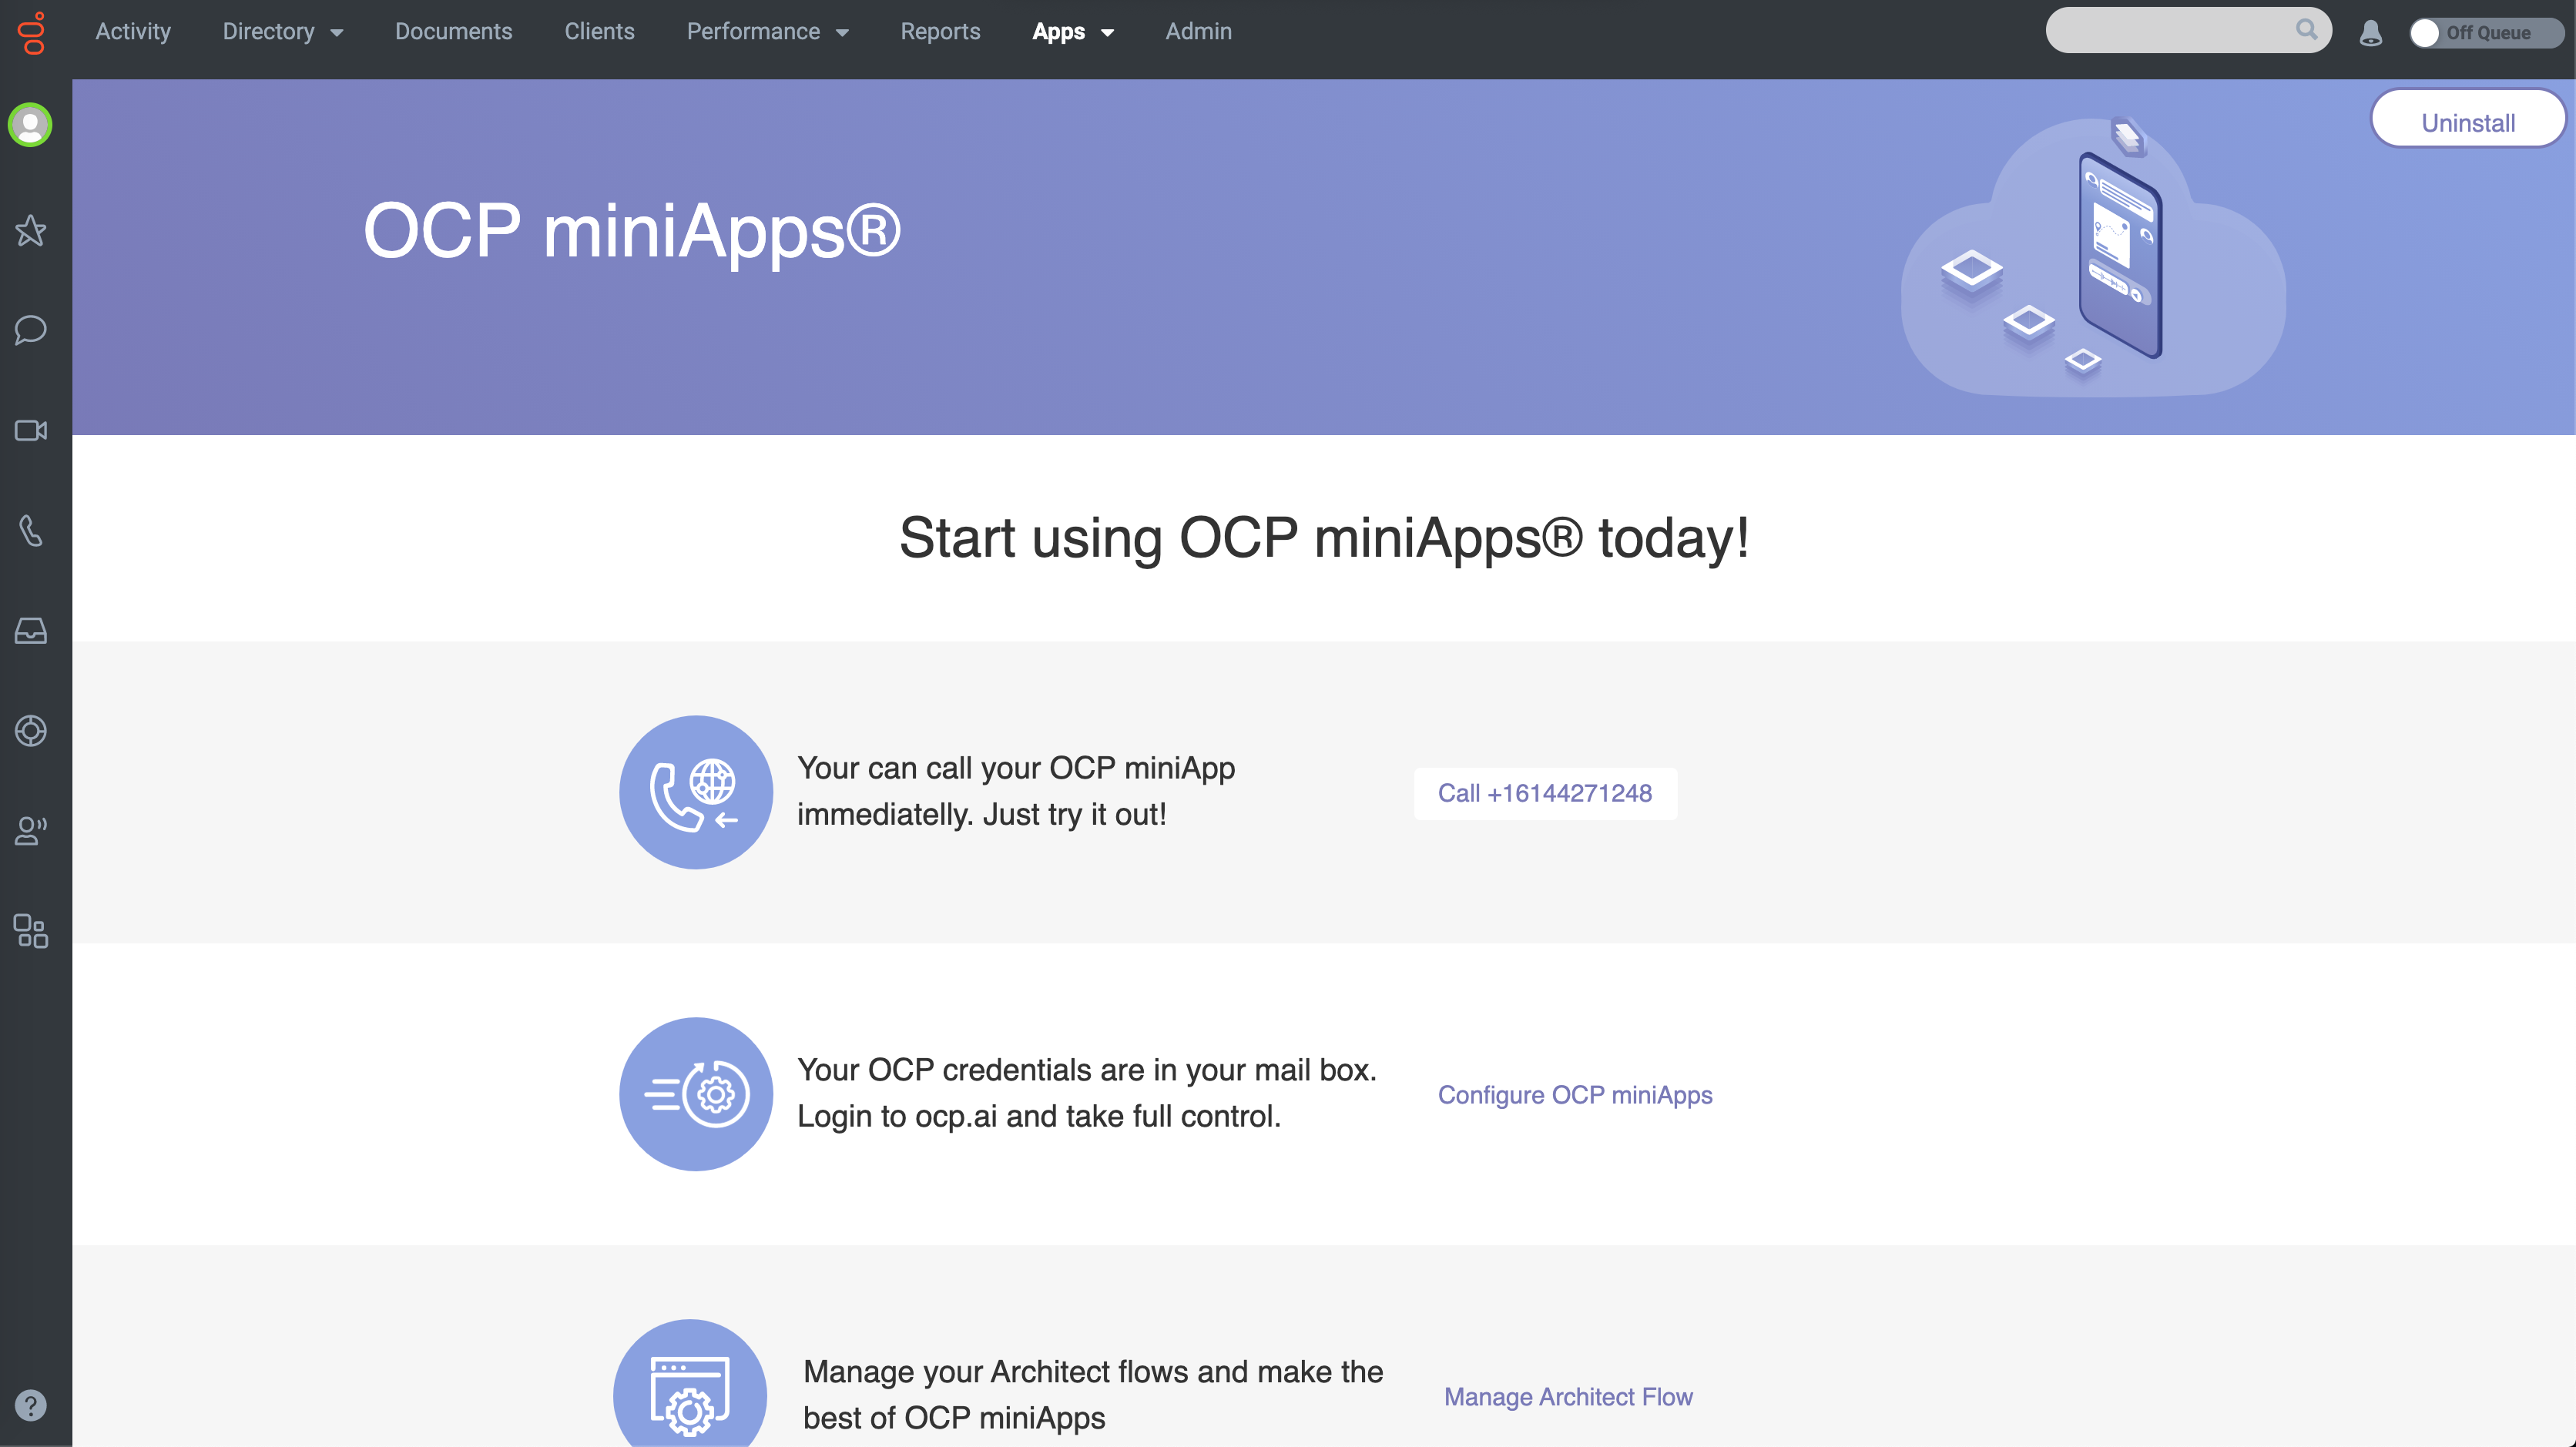Go to the Activity menu

(x=133, y=32)
